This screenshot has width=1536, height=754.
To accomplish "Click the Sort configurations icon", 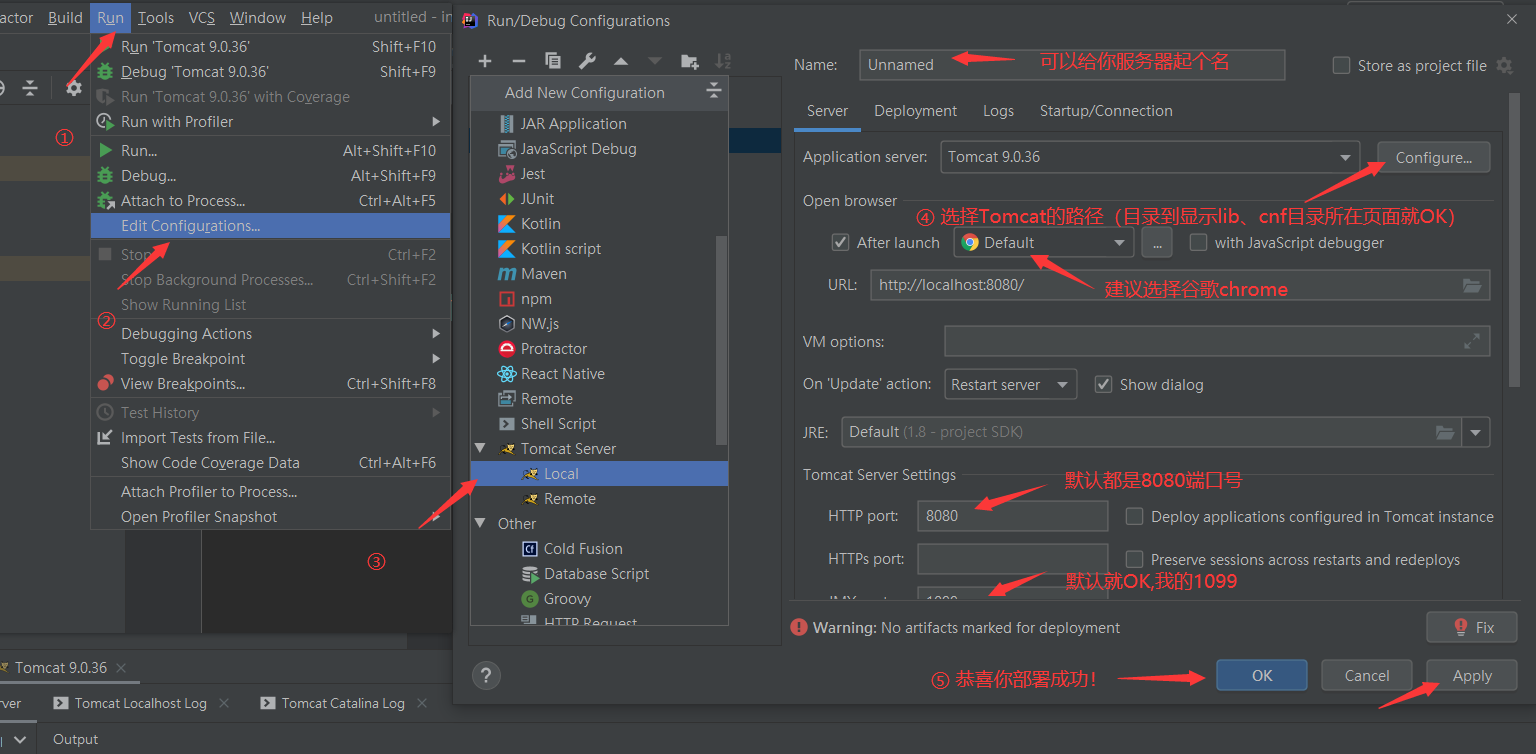I will [x=723, y=61].
